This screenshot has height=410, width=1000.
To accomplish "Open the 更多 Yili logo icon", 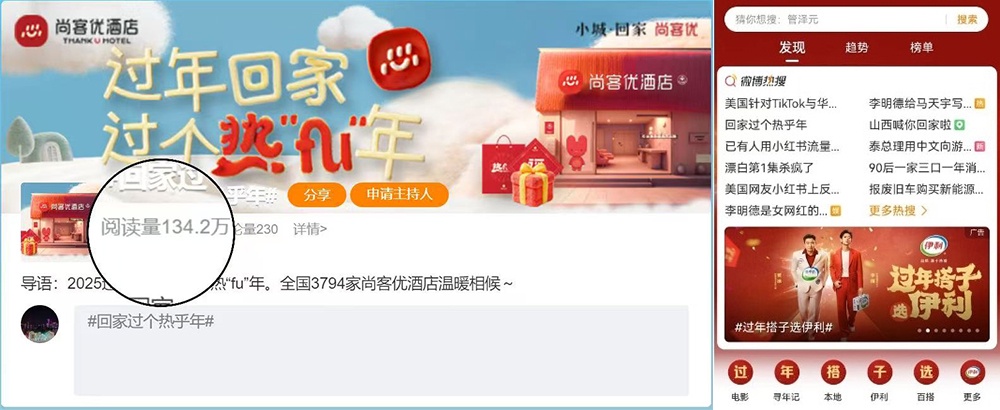I will (973, 373).
